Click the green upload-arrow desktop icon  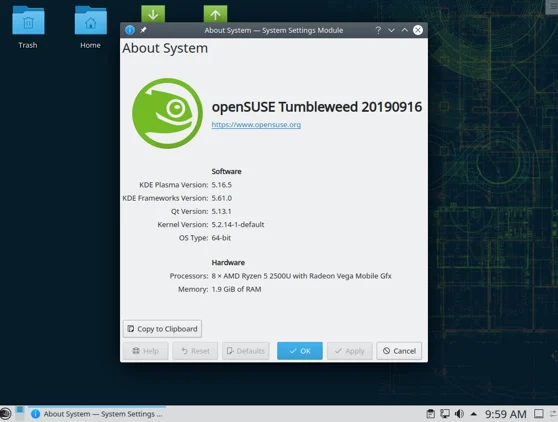click(x=215, y=14)
